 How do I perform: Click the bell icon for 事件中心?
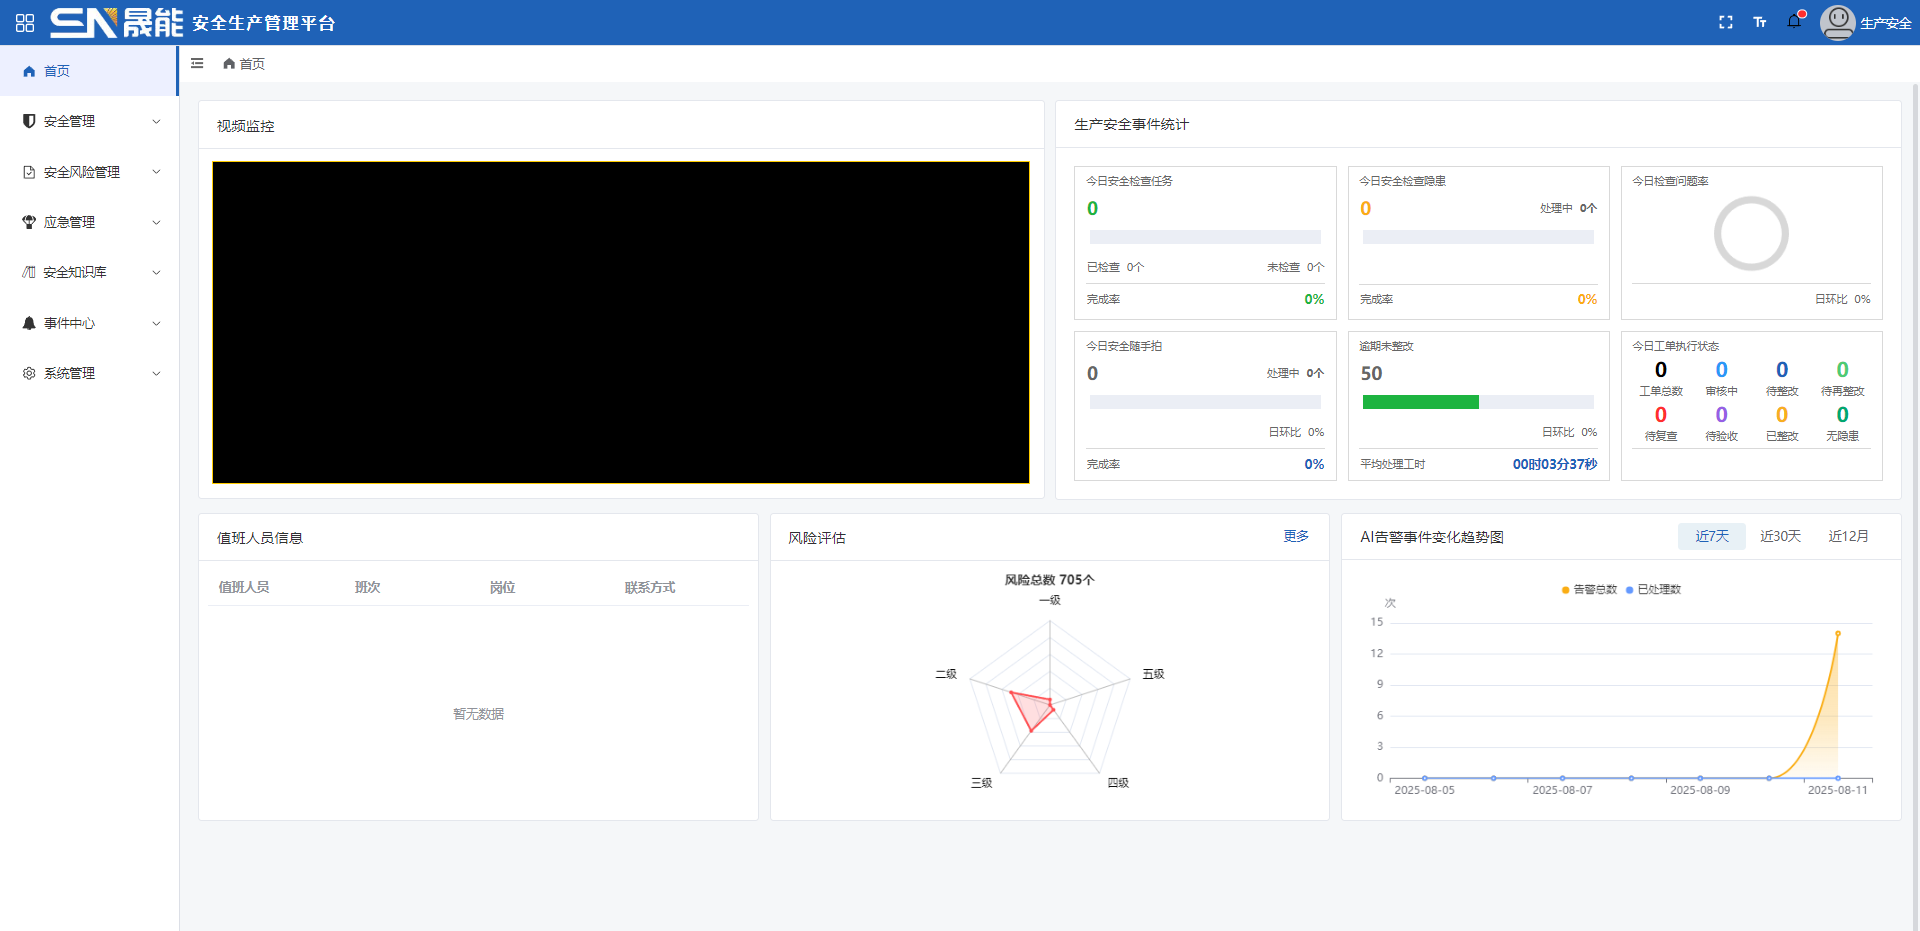pyautogui.click(x=29, y=323)
